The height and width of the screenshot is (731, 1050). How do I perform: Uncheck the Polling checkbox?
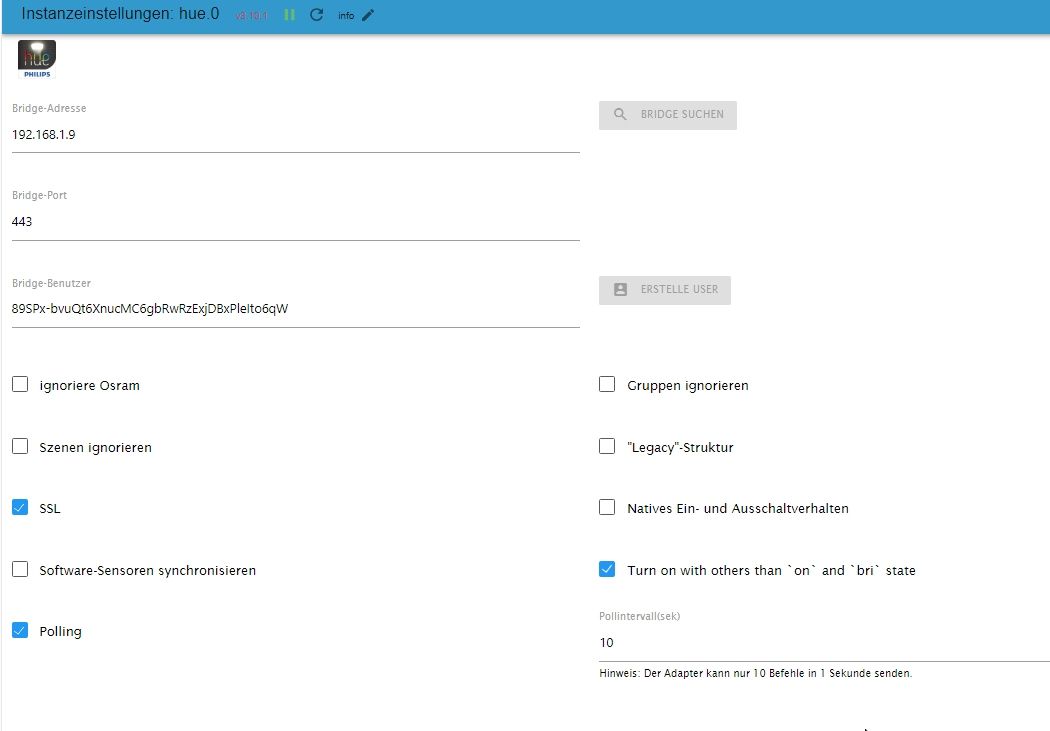[20, 631]
